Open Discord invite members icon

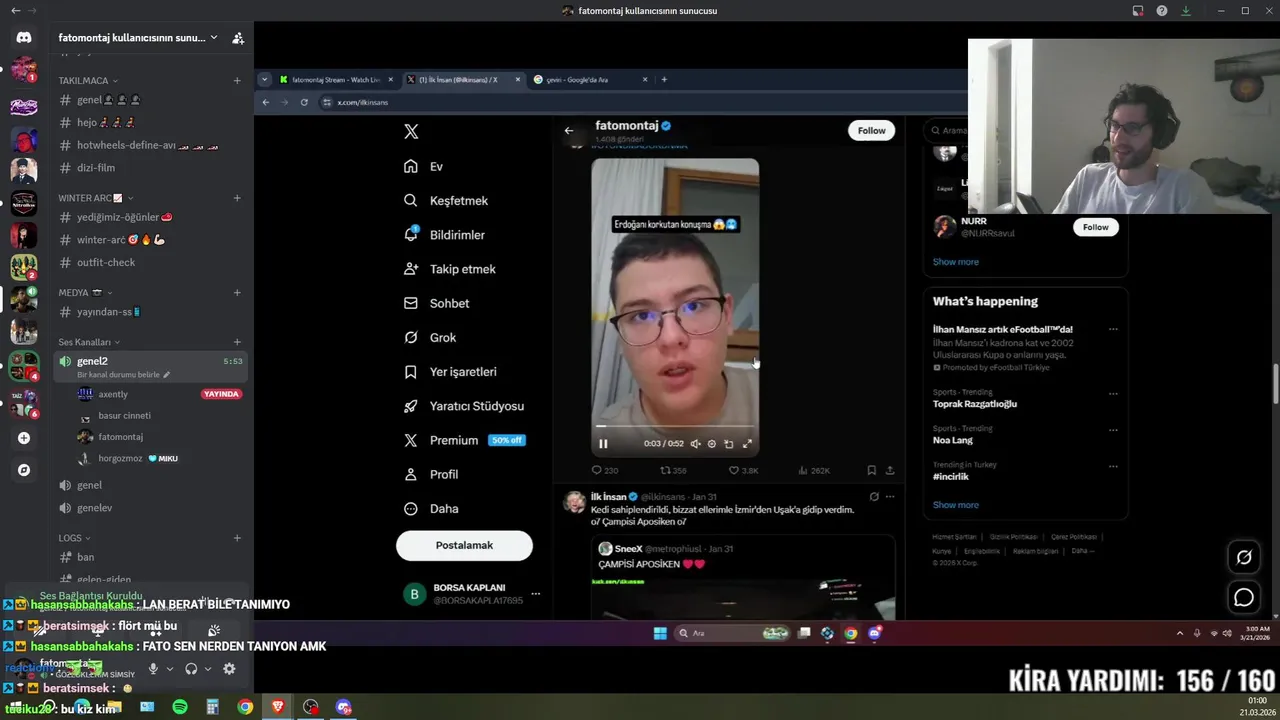[237, 38]
